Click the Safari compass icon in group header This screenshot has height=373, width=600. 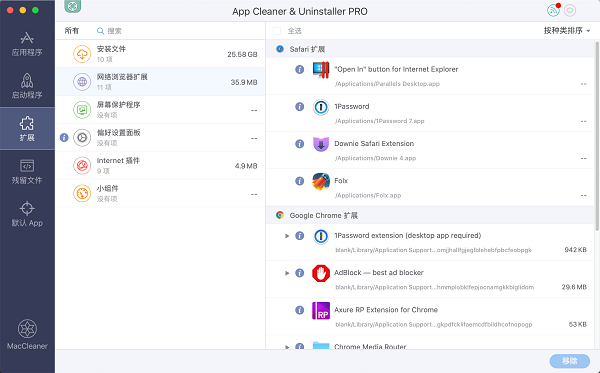280,49
